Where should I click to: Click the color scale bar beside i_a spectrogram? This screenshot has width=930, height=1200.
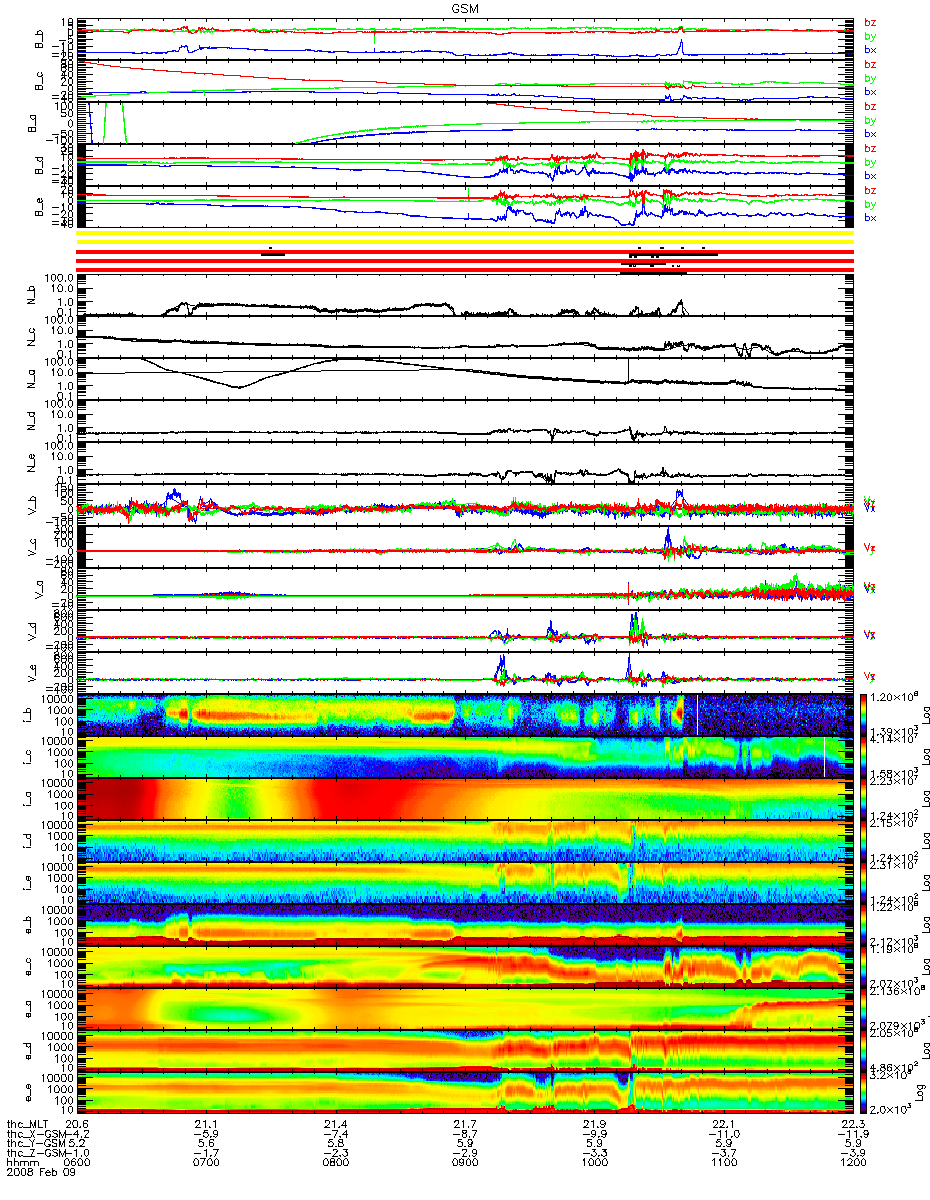pos(865,798)
